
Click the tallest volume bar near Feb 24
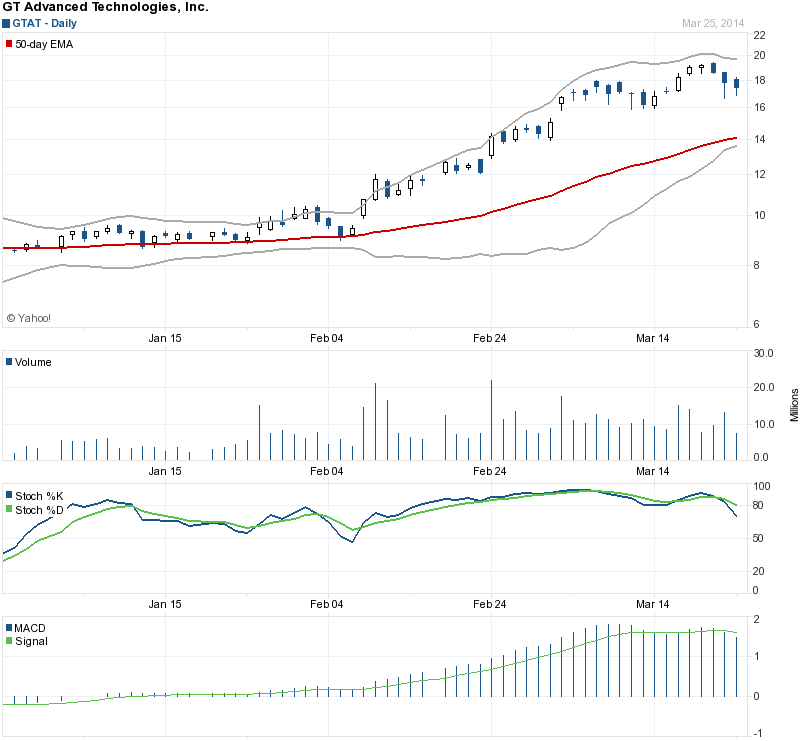tap(491, 420)
